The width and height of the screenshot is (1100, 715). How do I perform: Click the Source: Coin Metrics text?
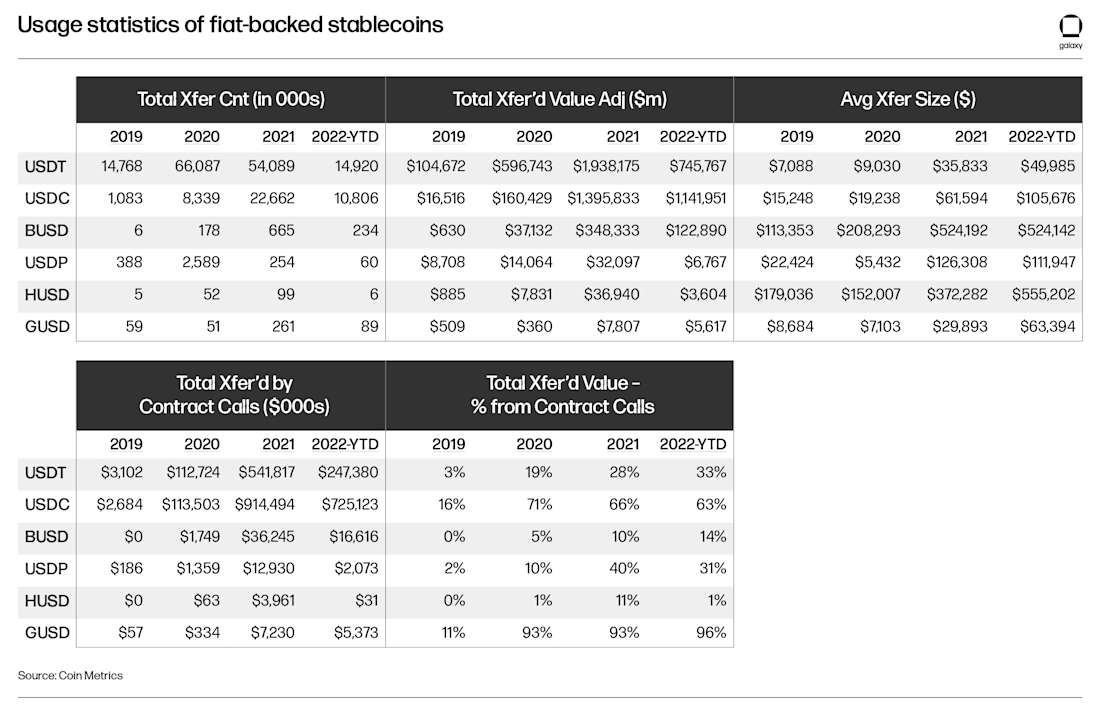(x=70, y=675)
